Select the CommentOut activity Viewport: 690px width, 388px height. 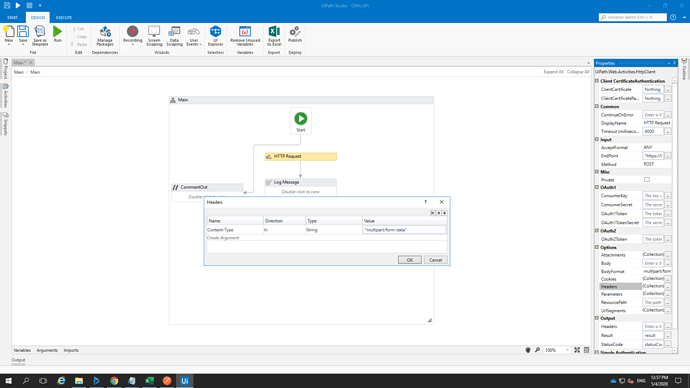click(x=207, y=187)
